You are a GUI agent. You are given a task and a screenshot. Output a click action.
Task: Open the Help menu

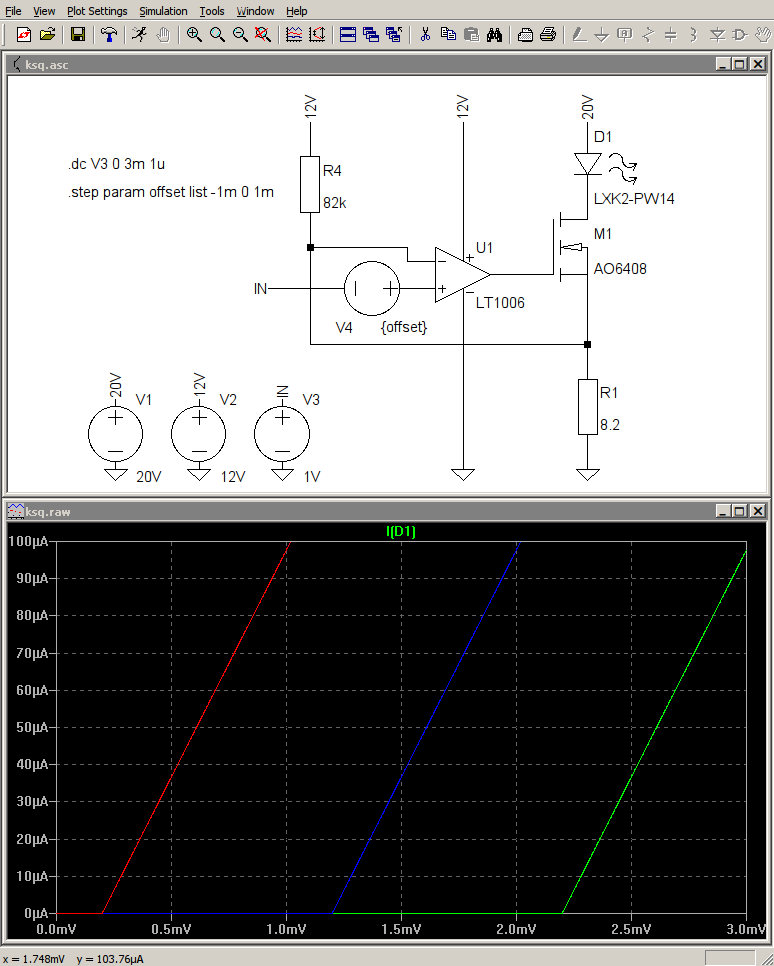pyautogui.click(x=296, y=11)
